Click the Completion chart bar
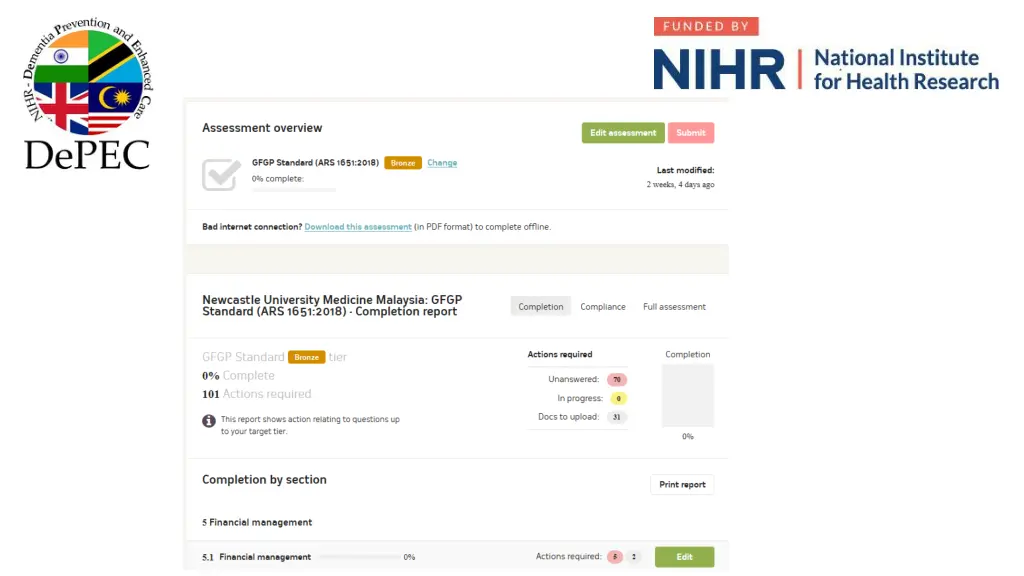 click(x=688, y=396)
